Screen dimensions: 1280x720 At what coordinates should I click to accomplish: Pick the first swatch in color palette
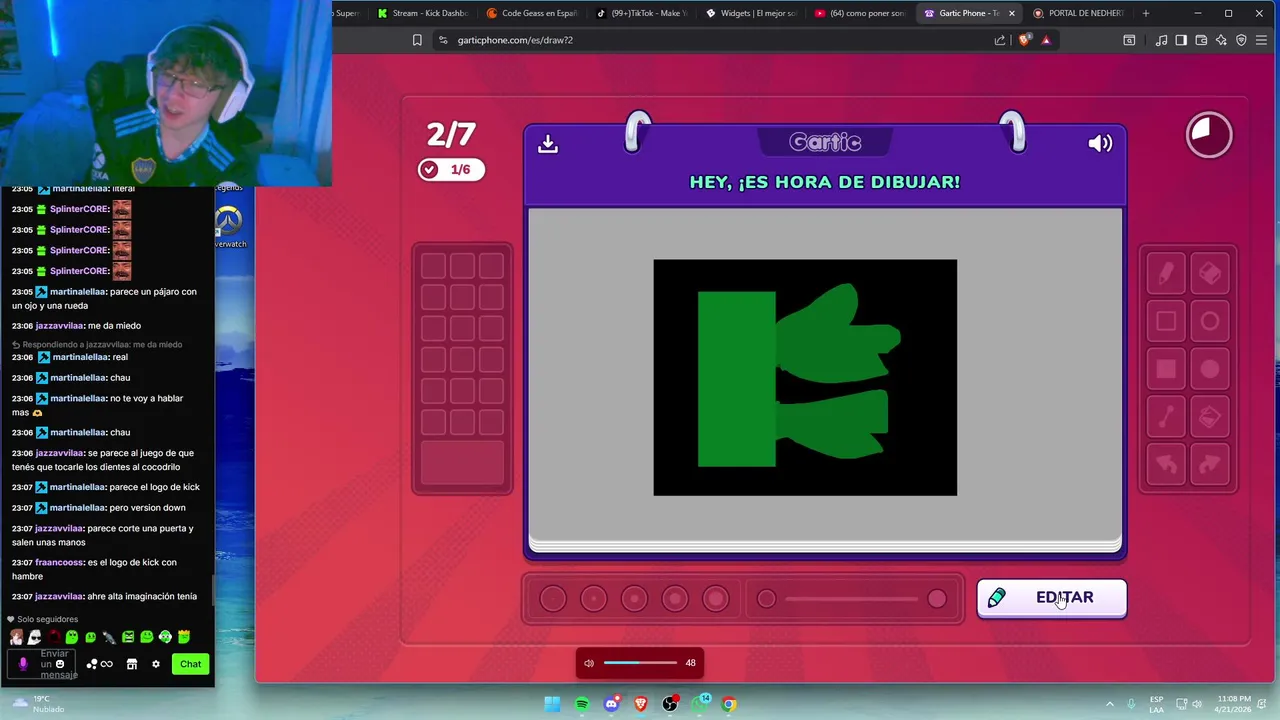click(x=433, y=265)
